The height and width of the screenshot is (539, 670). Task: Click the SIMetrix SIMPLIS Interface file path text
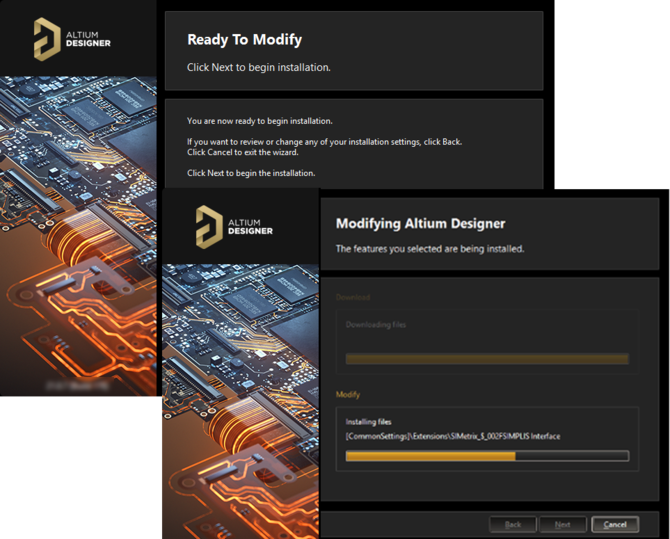[452, 436]
